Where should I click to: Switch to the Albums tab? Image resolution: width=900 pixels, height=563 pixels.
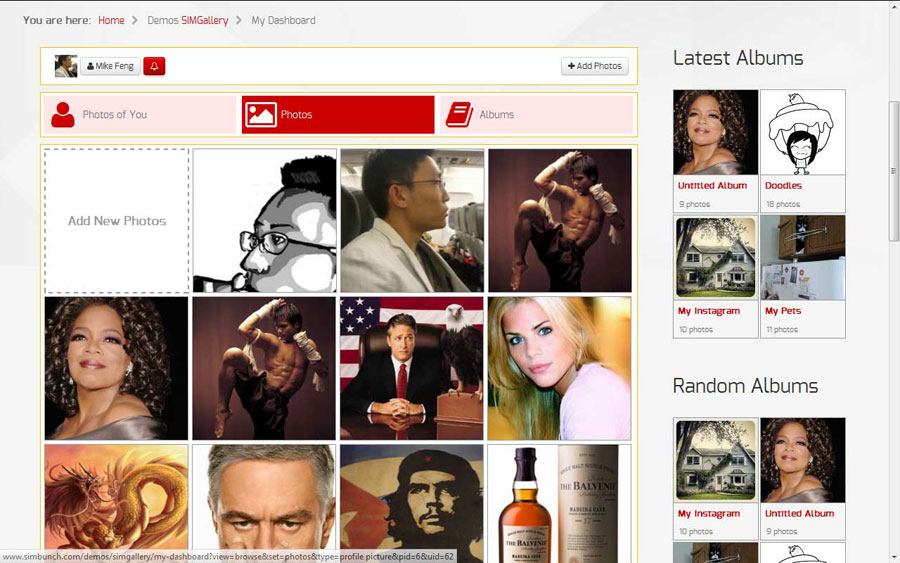[536, 115]
